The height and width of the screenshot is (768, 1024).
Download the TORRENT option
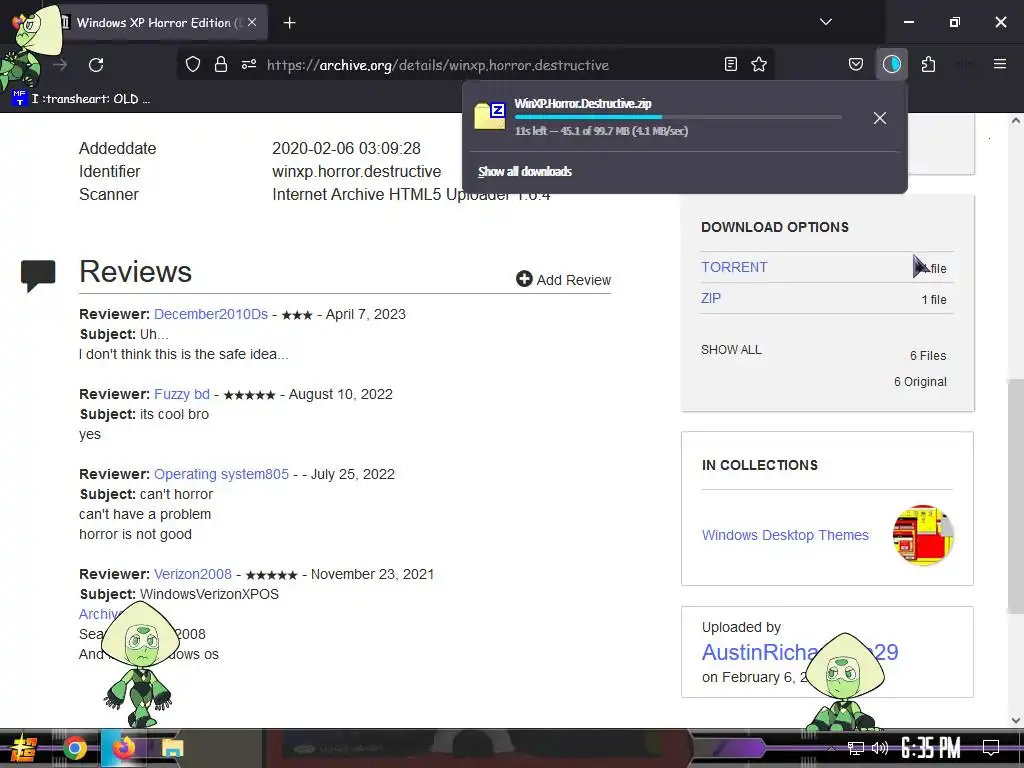[734, 267]
